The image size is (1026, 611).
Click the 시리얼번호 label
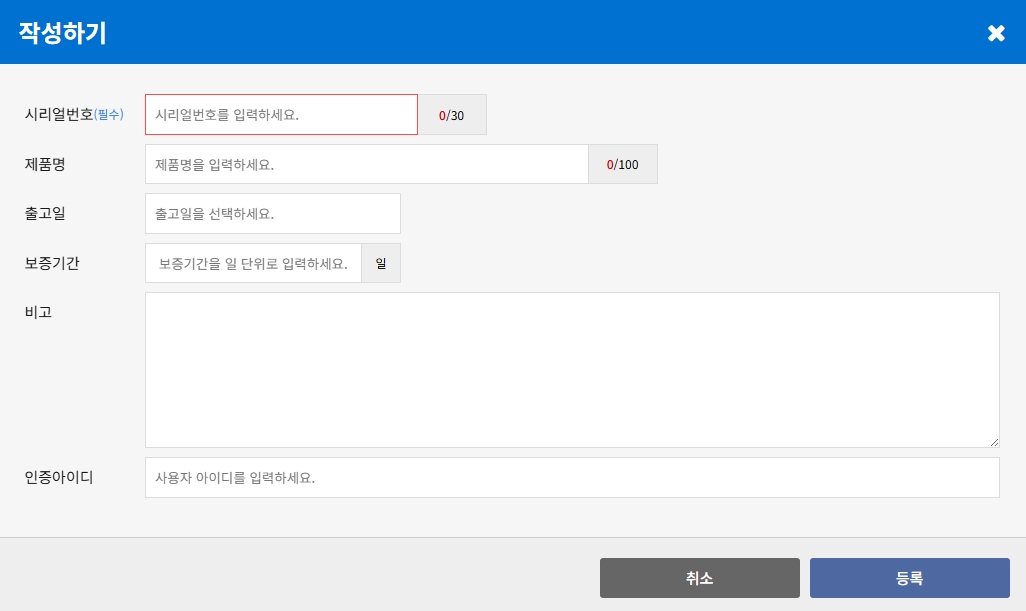coord(59,114)
